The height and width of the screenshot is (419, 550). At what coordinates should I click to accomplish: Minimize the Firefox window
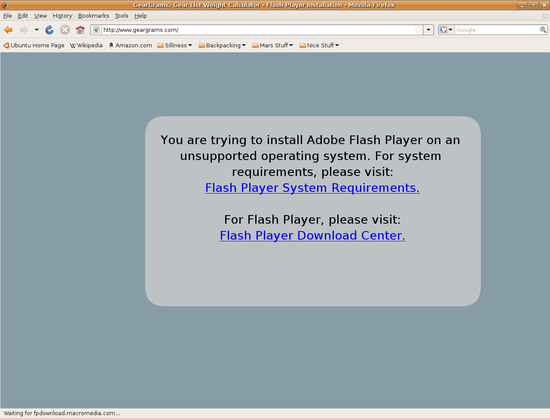pos(522,5)
